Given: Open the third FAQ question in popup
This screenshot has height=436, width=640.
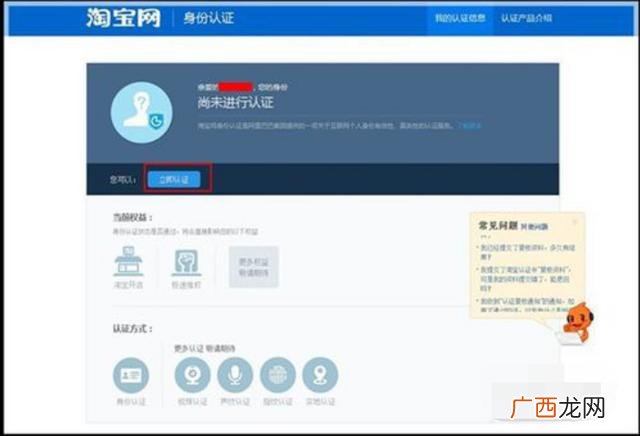Looking at the screenshot, I should (x=527, y=305).
